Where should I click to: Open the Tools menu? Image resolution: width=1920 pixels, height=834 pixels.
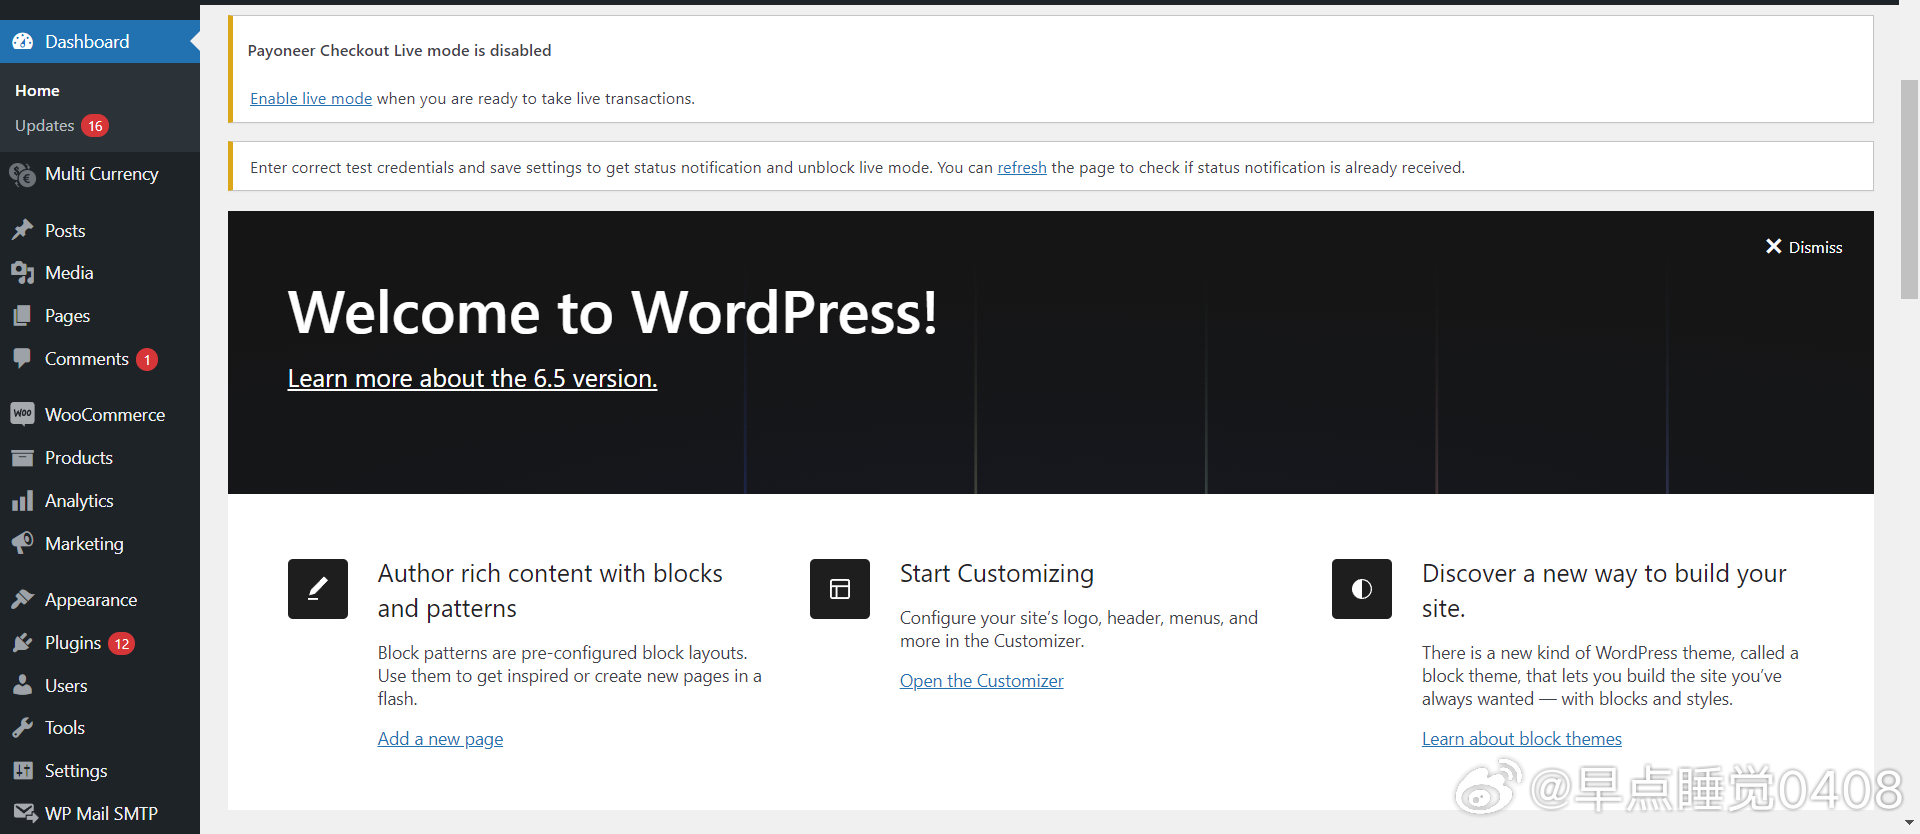pyautogui.click(x=100, y=727)
